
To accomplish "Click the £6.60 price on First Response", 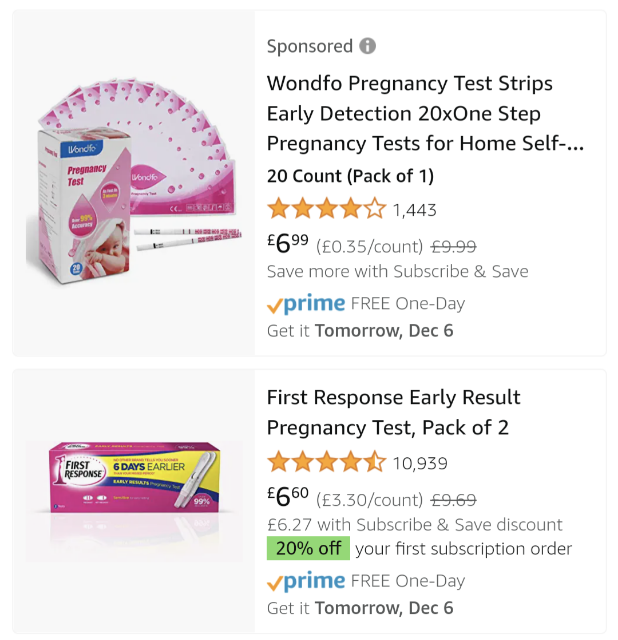I will coord(288,496).
